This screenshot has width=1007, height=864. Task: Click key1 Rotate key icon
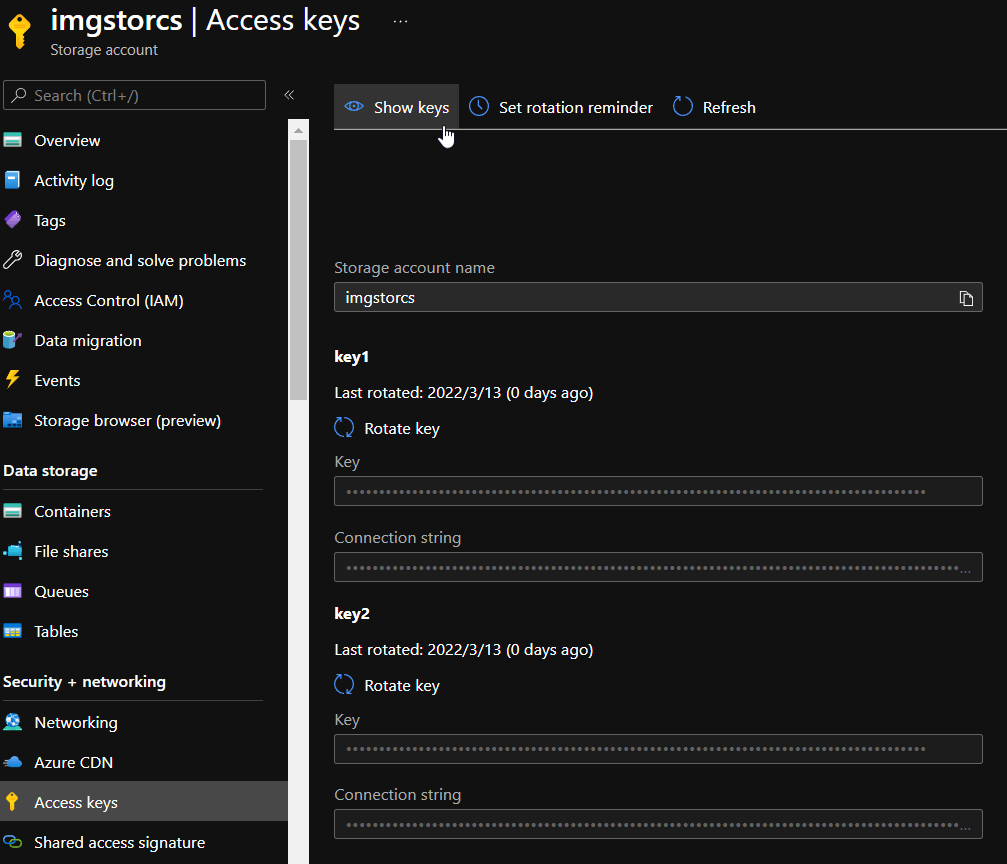click(x=344, y=428)
